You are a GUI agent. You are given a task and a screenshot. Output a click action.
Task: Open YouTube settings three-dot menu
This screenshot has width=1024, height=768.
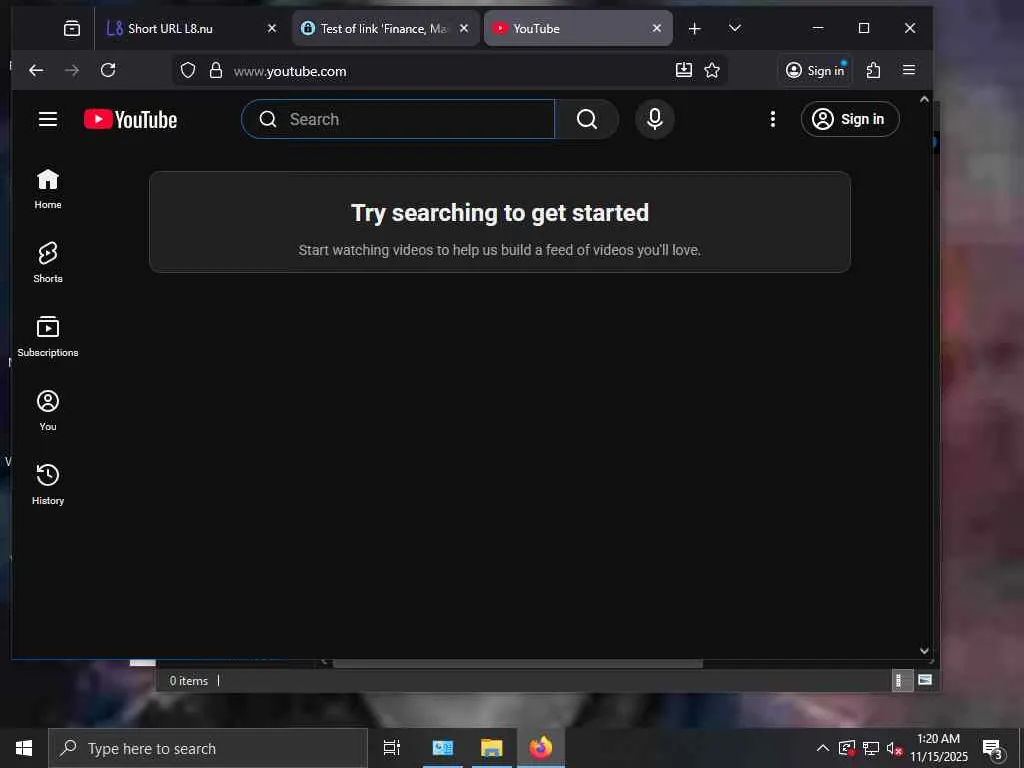click(x=773, y=119)
